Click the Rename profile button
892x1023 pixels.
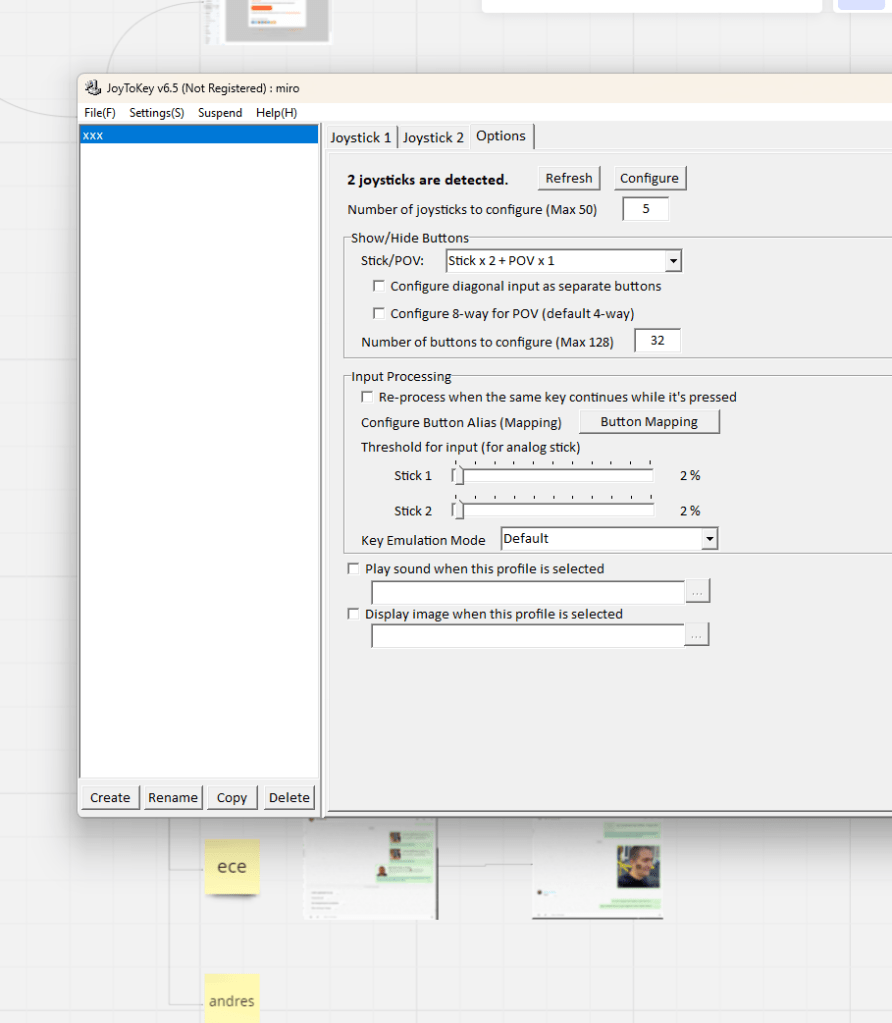click(173, 797)
